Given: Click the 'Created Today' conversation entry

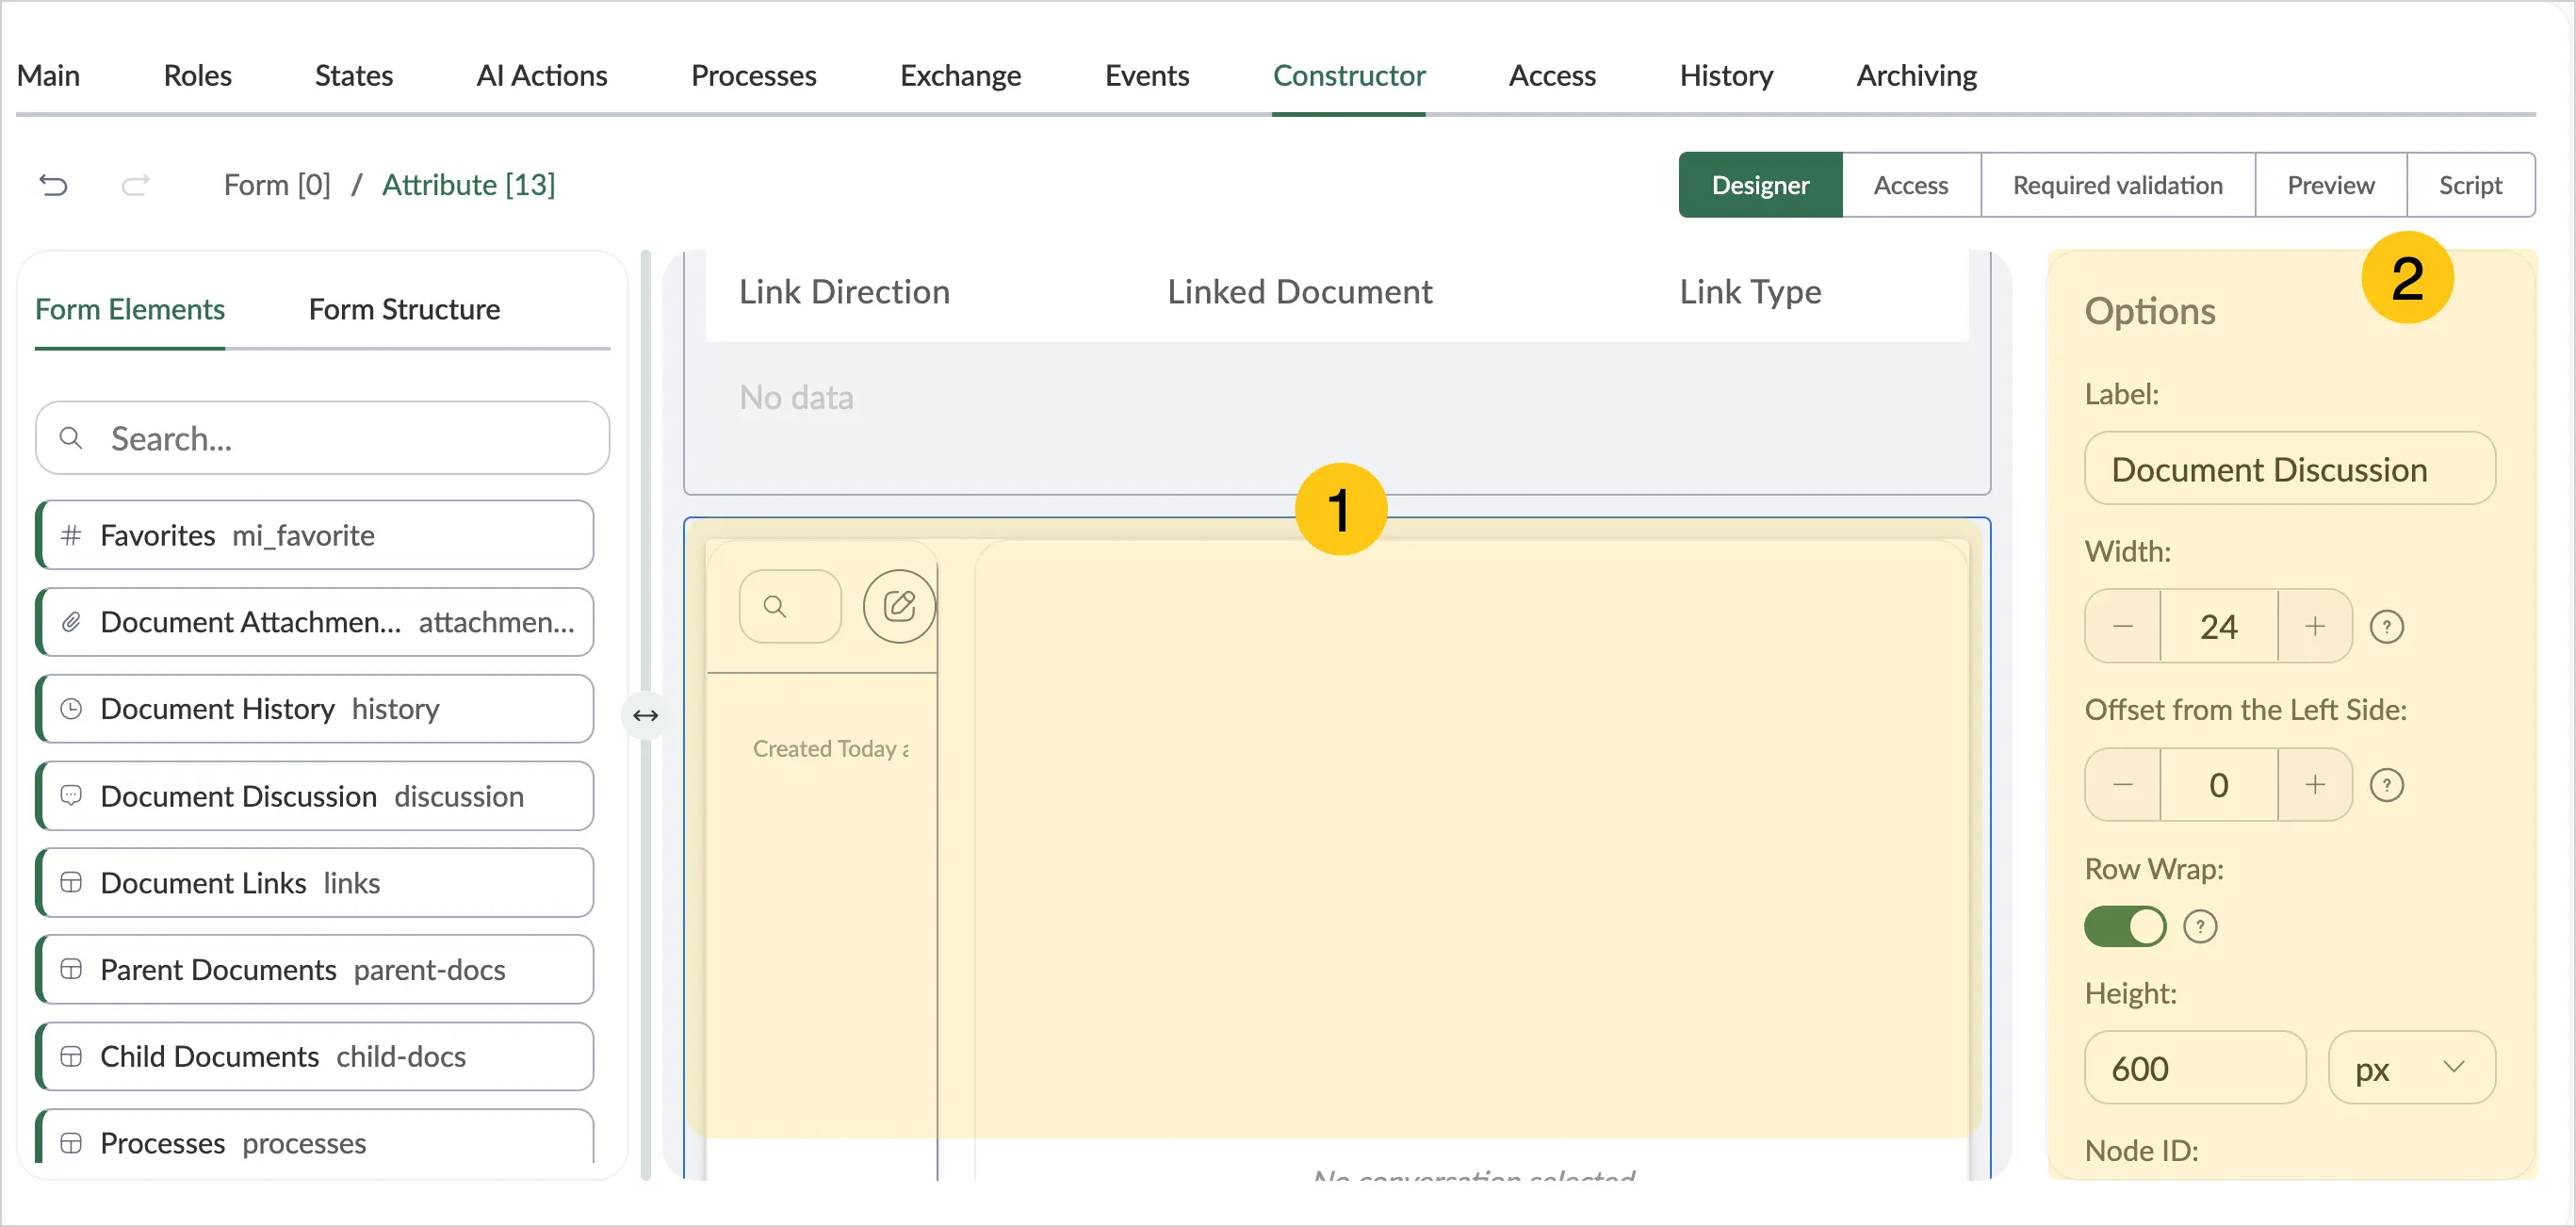Looking at the screenshot, I should (830, 749).
